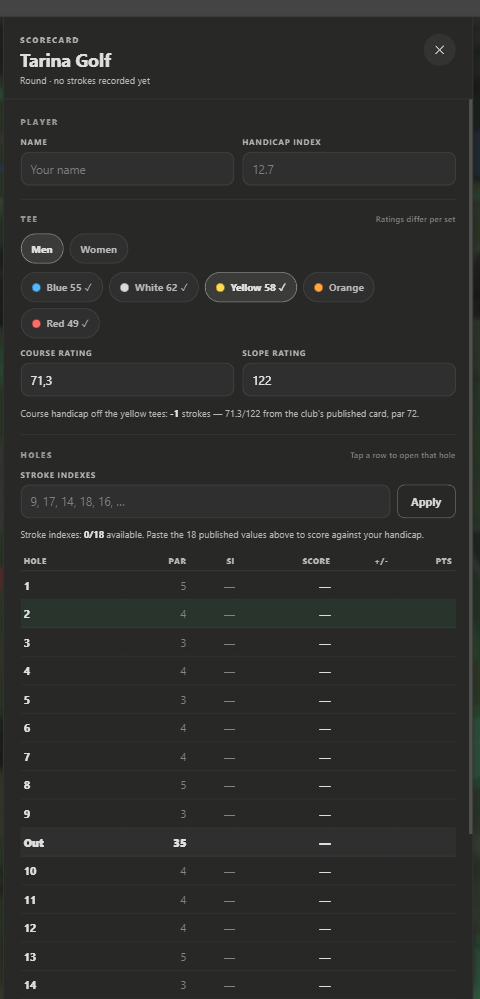This screenshot has height=999, width=480.
Task: Apply the stroke indexes
Action: (x=426, y=501)
